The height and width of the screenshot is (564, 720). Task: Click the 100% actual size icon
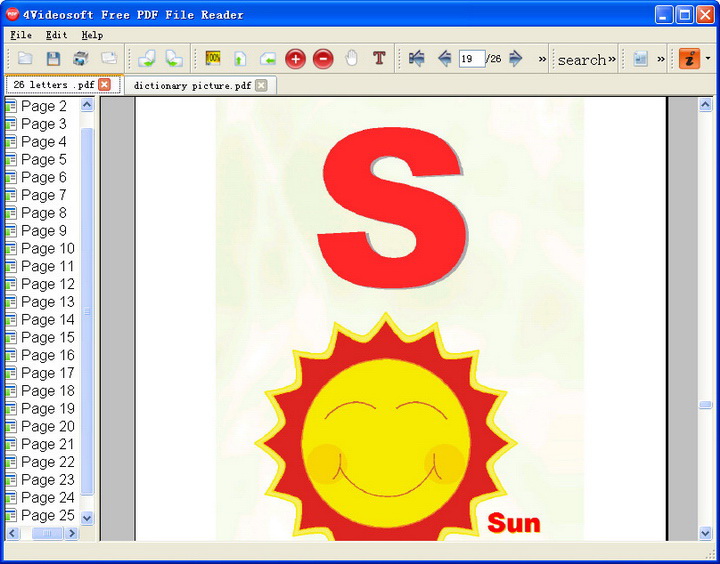(x=213, y=59)
